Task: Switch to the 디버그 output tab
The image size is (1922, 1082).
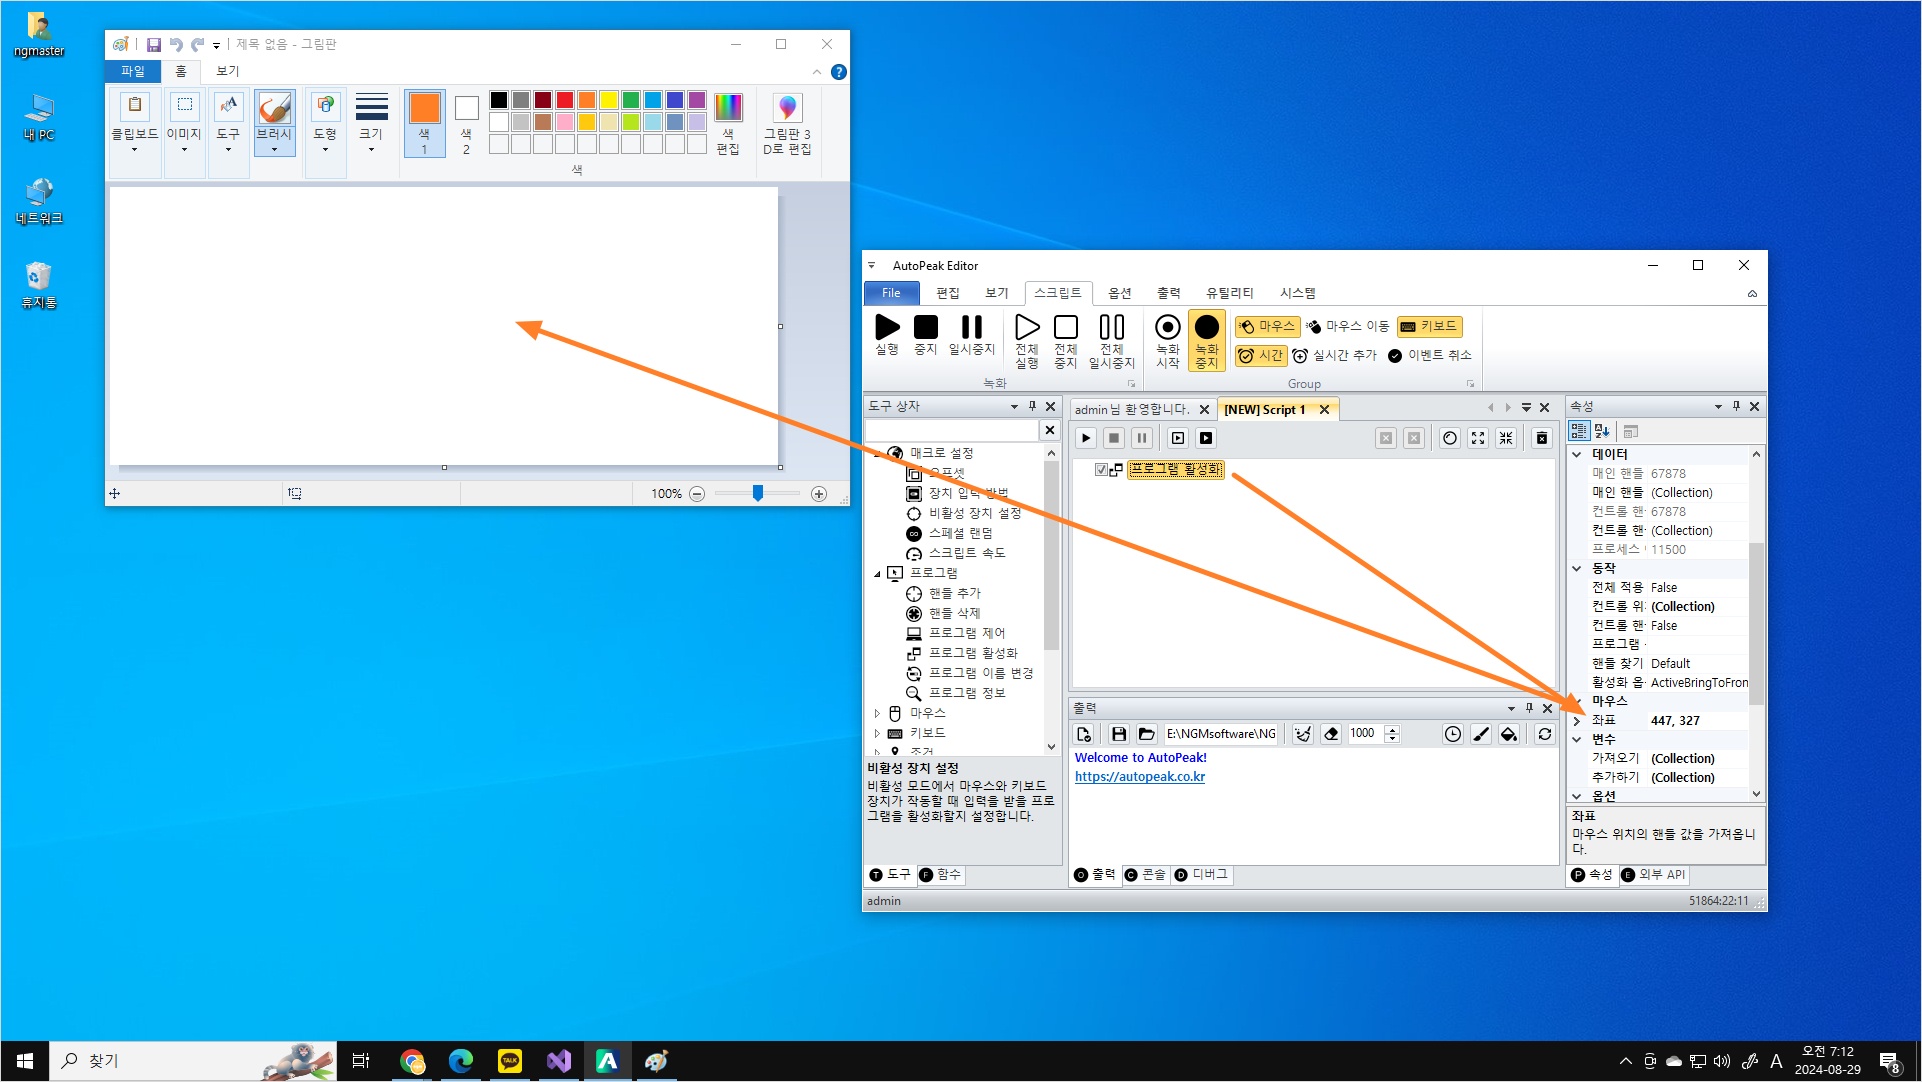Action: pyautogui.click(x=1201, y=874)
